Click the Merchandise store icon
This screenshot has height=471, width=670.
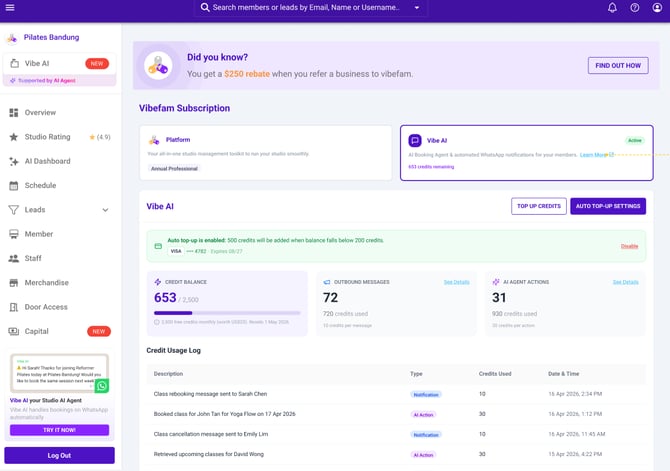14,283
